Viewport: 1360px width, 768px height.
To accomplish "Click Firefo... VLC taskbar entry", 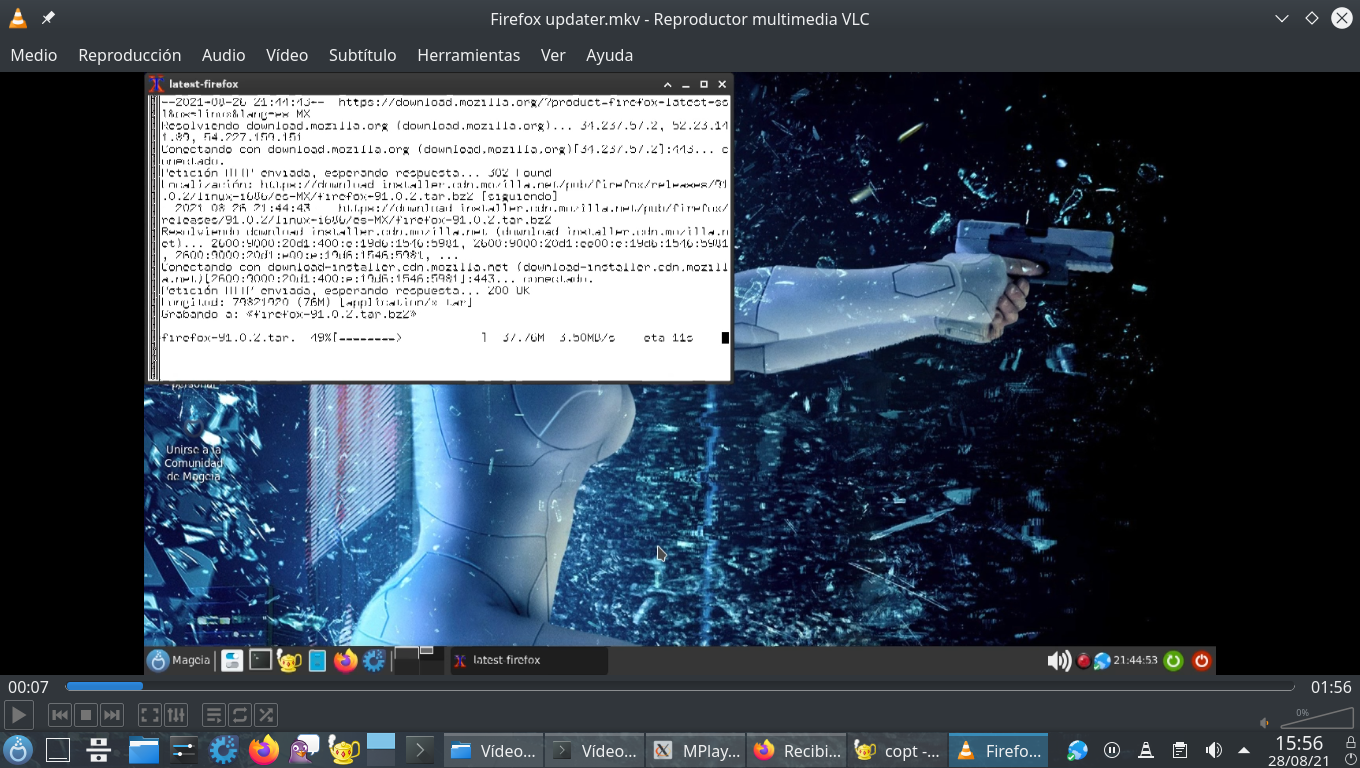I will (x=998, y=750).
